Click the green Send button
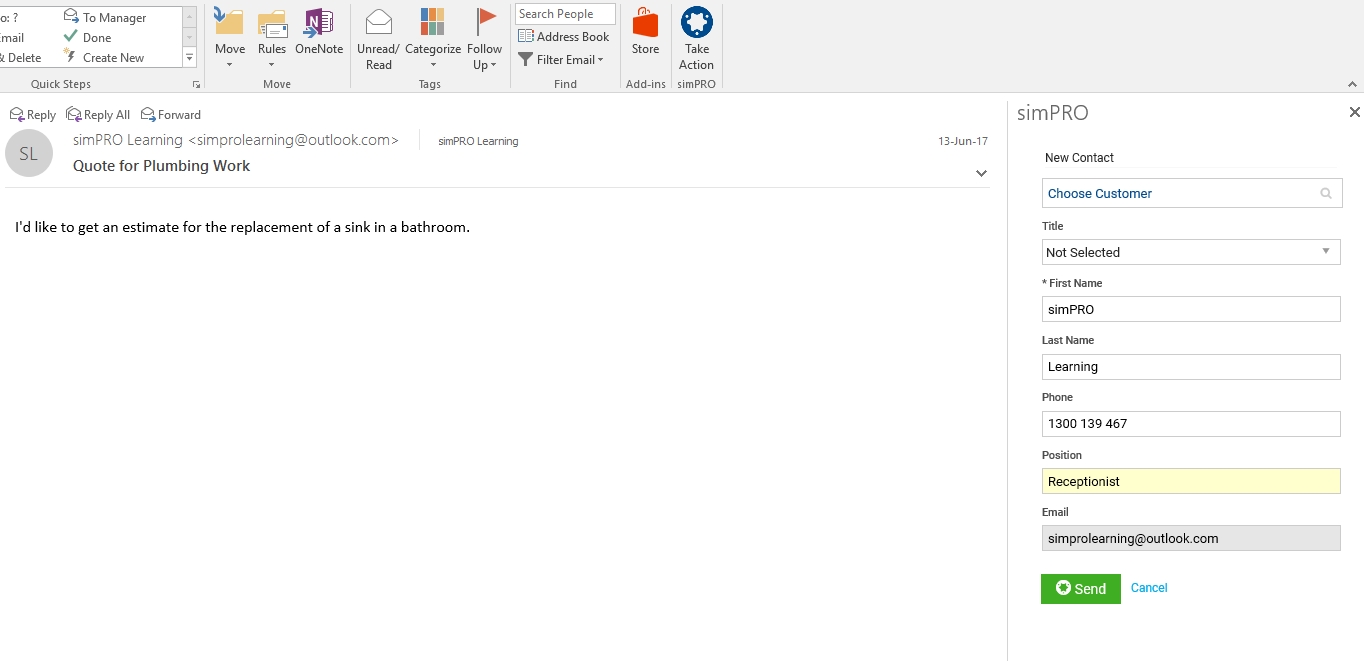Viewport: 1364px width, 661px height. point(1081,588)
